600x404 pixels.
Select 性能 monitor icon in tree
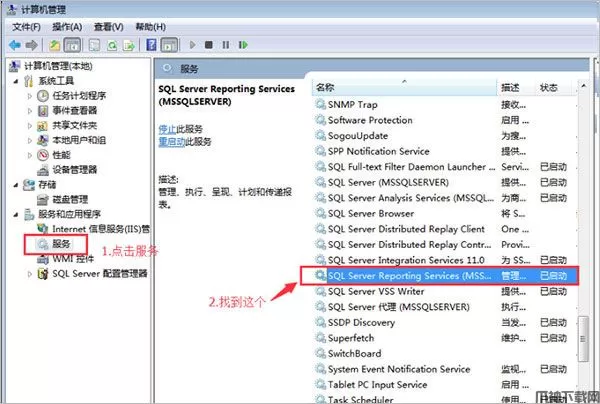pyautogui.click(x=42, y=155)
